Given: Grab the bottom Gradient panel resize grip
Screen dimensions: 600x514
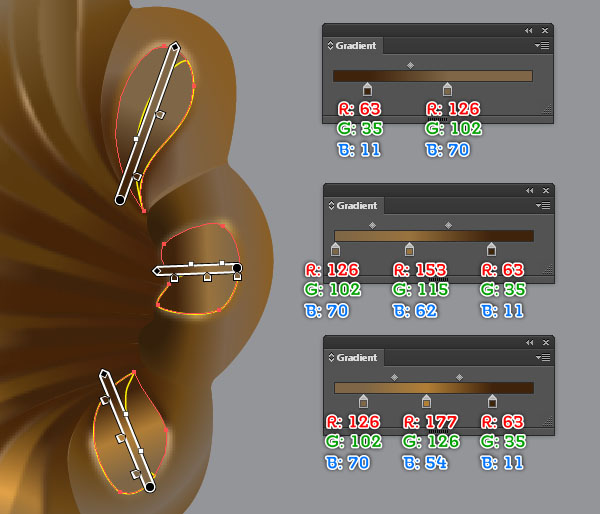Looking at the screenshot, I should (548, 421).
